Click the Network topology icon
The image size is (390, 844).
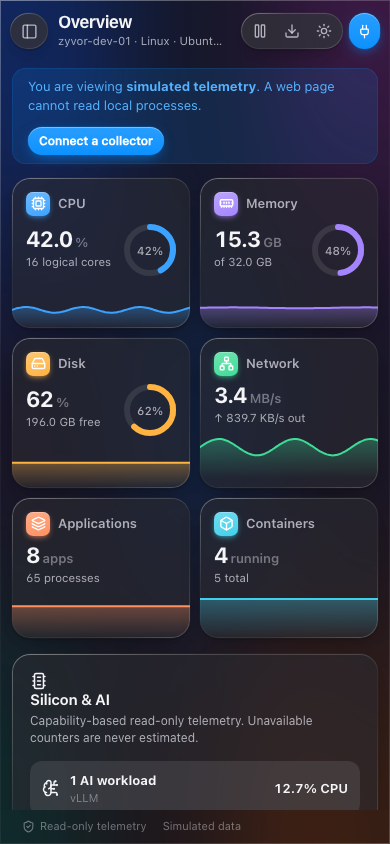[226, 364]
